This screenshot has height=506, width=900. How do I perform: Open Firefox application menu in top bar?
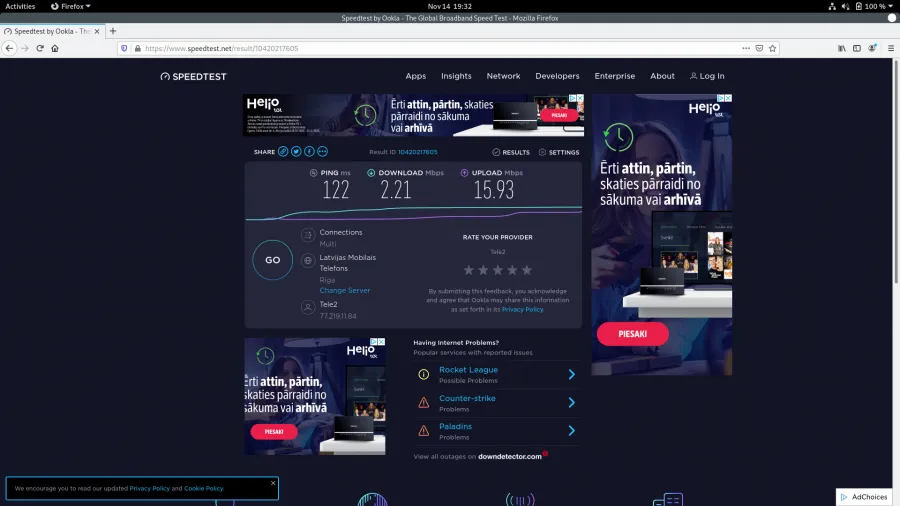point(71,6)
